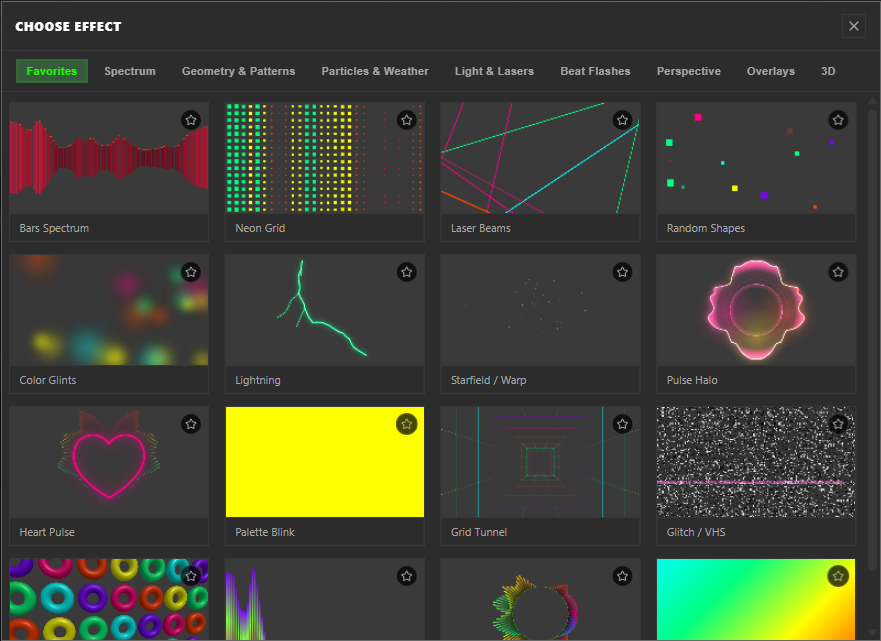This screenshot has height=641, width=881.
Task: Select the Grid Tunnel thumbnail
Action: [541, 462]
